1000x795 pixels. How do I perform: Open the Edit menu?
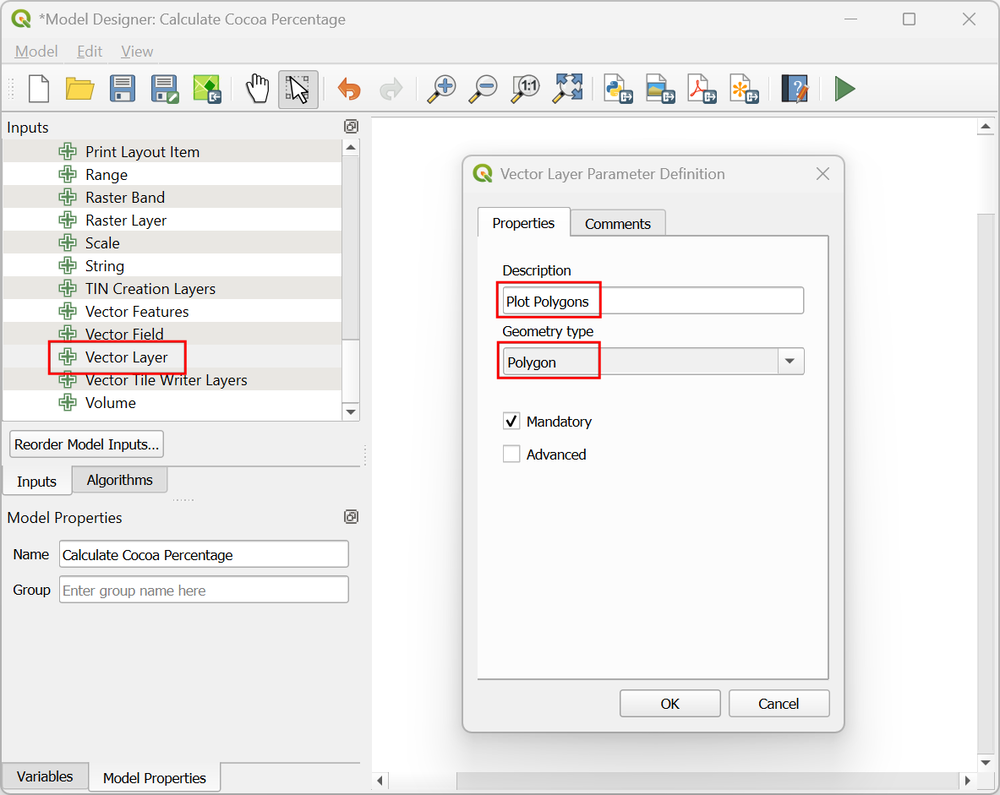(89, 51)
